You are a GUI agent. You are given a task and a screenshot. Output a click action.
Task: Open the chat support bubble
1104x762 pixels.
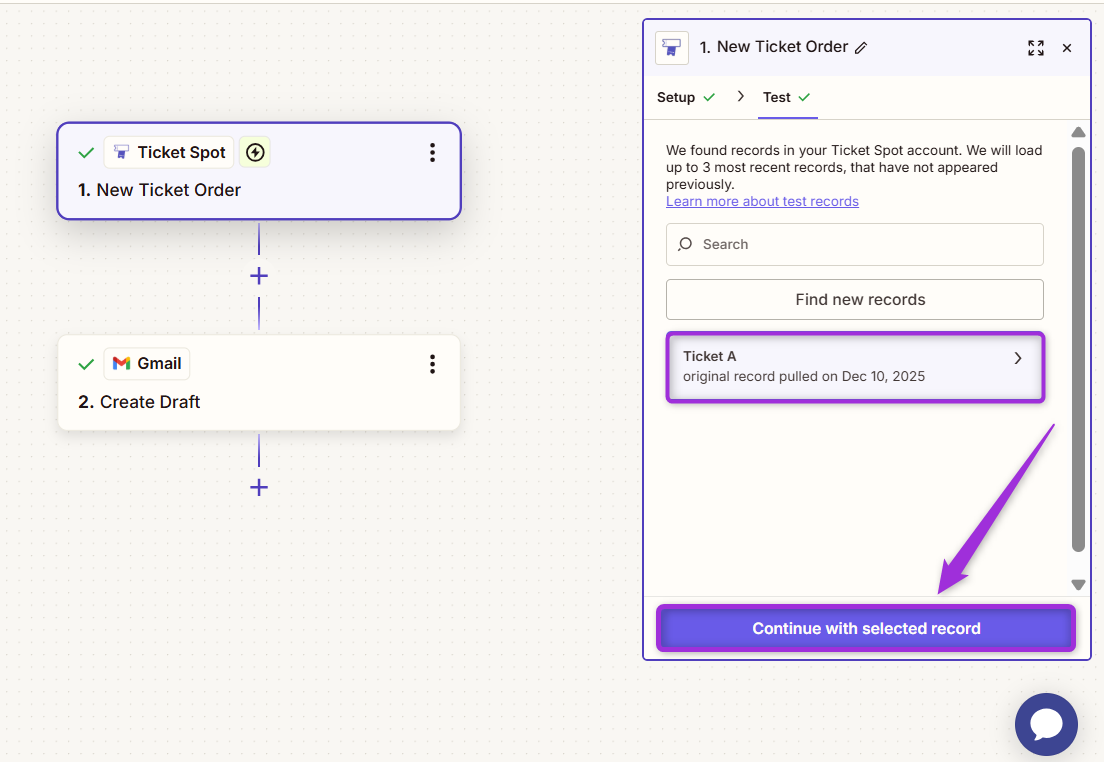[x=1046, y=724]
